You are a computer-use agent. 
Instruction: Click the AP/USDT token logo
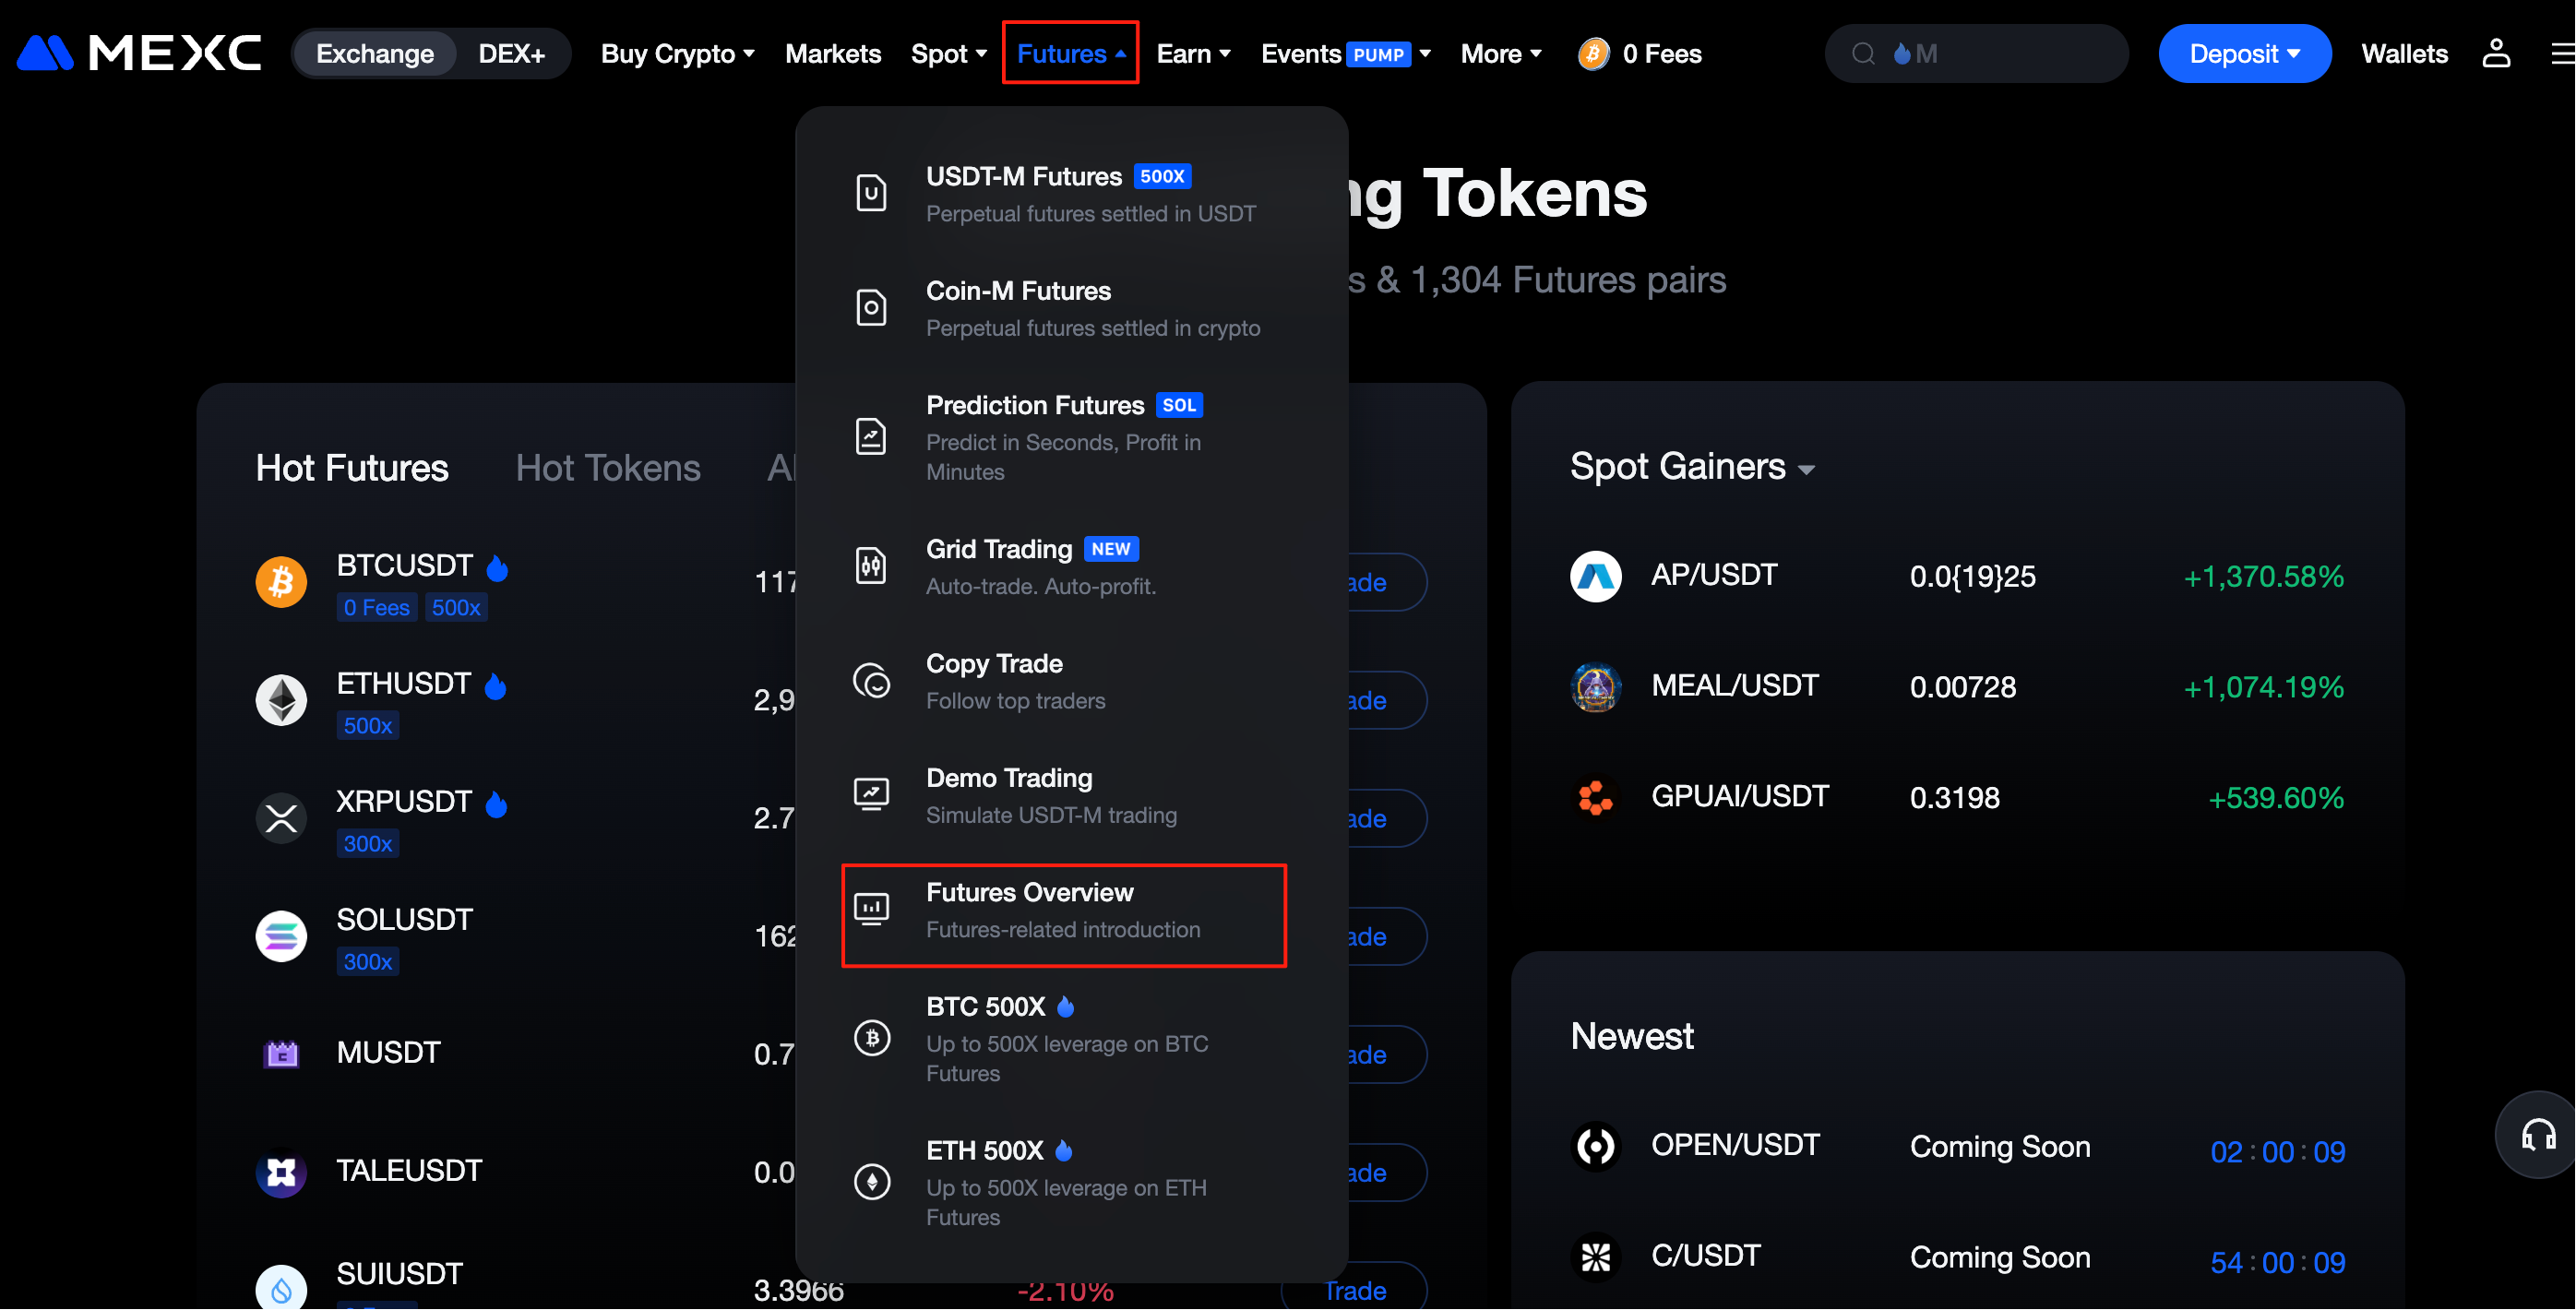coord(1595,577)
